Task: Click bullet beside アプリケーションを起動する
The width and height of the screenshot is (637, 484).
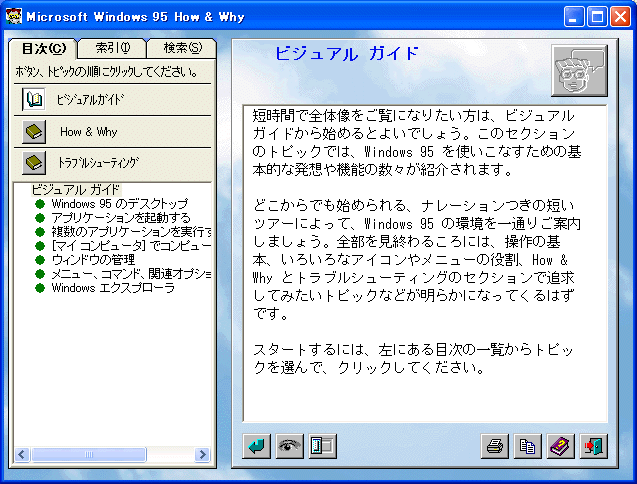Action: pyautogui.click(x=40, y=218)
